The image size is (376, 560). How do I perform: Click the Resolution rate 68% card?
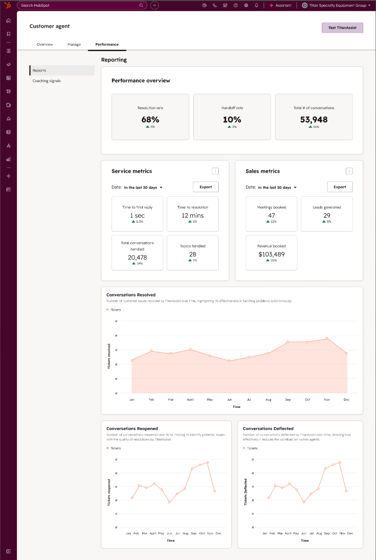pos(150,116)
